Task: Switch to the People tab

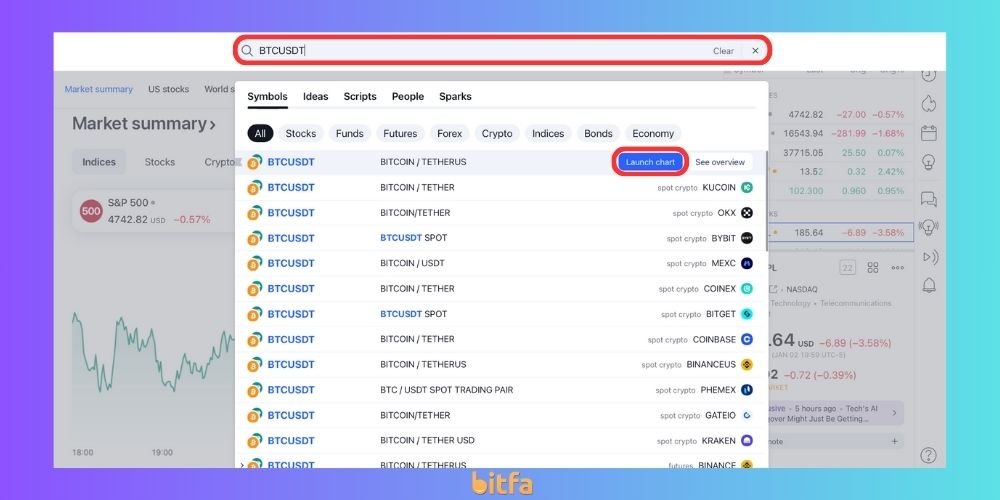Action: 408,96
